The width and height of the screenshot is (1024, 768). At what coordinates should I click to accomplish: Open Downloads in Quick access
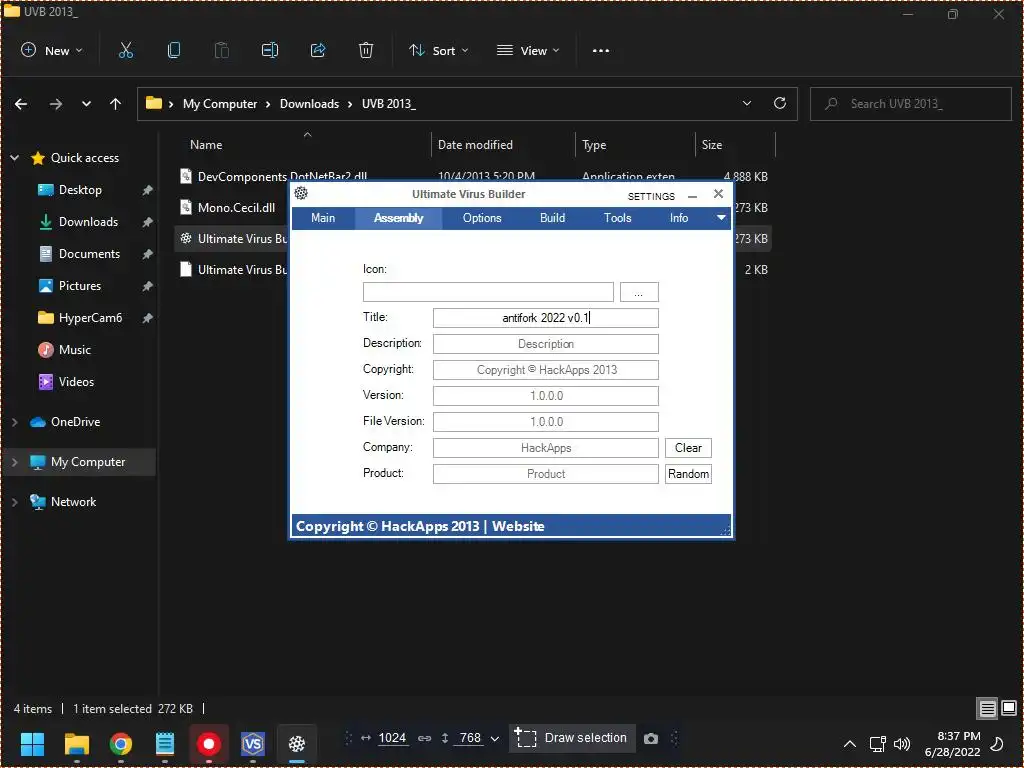click(x=88, y=222)
